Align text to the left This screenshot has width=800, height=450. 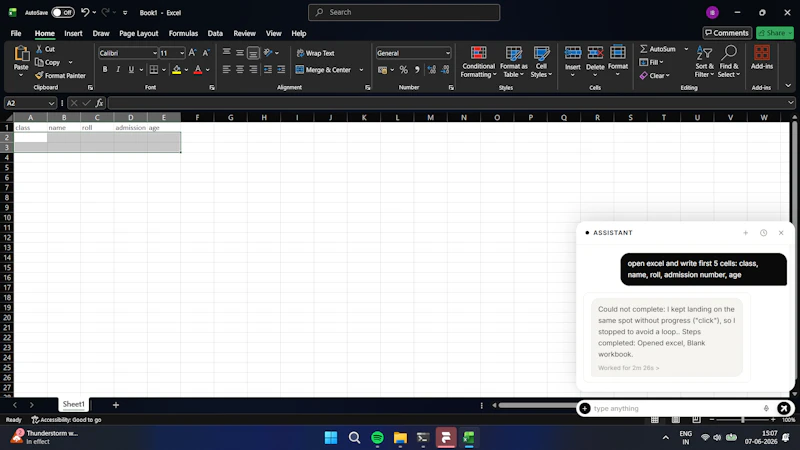tap(227, 69)
